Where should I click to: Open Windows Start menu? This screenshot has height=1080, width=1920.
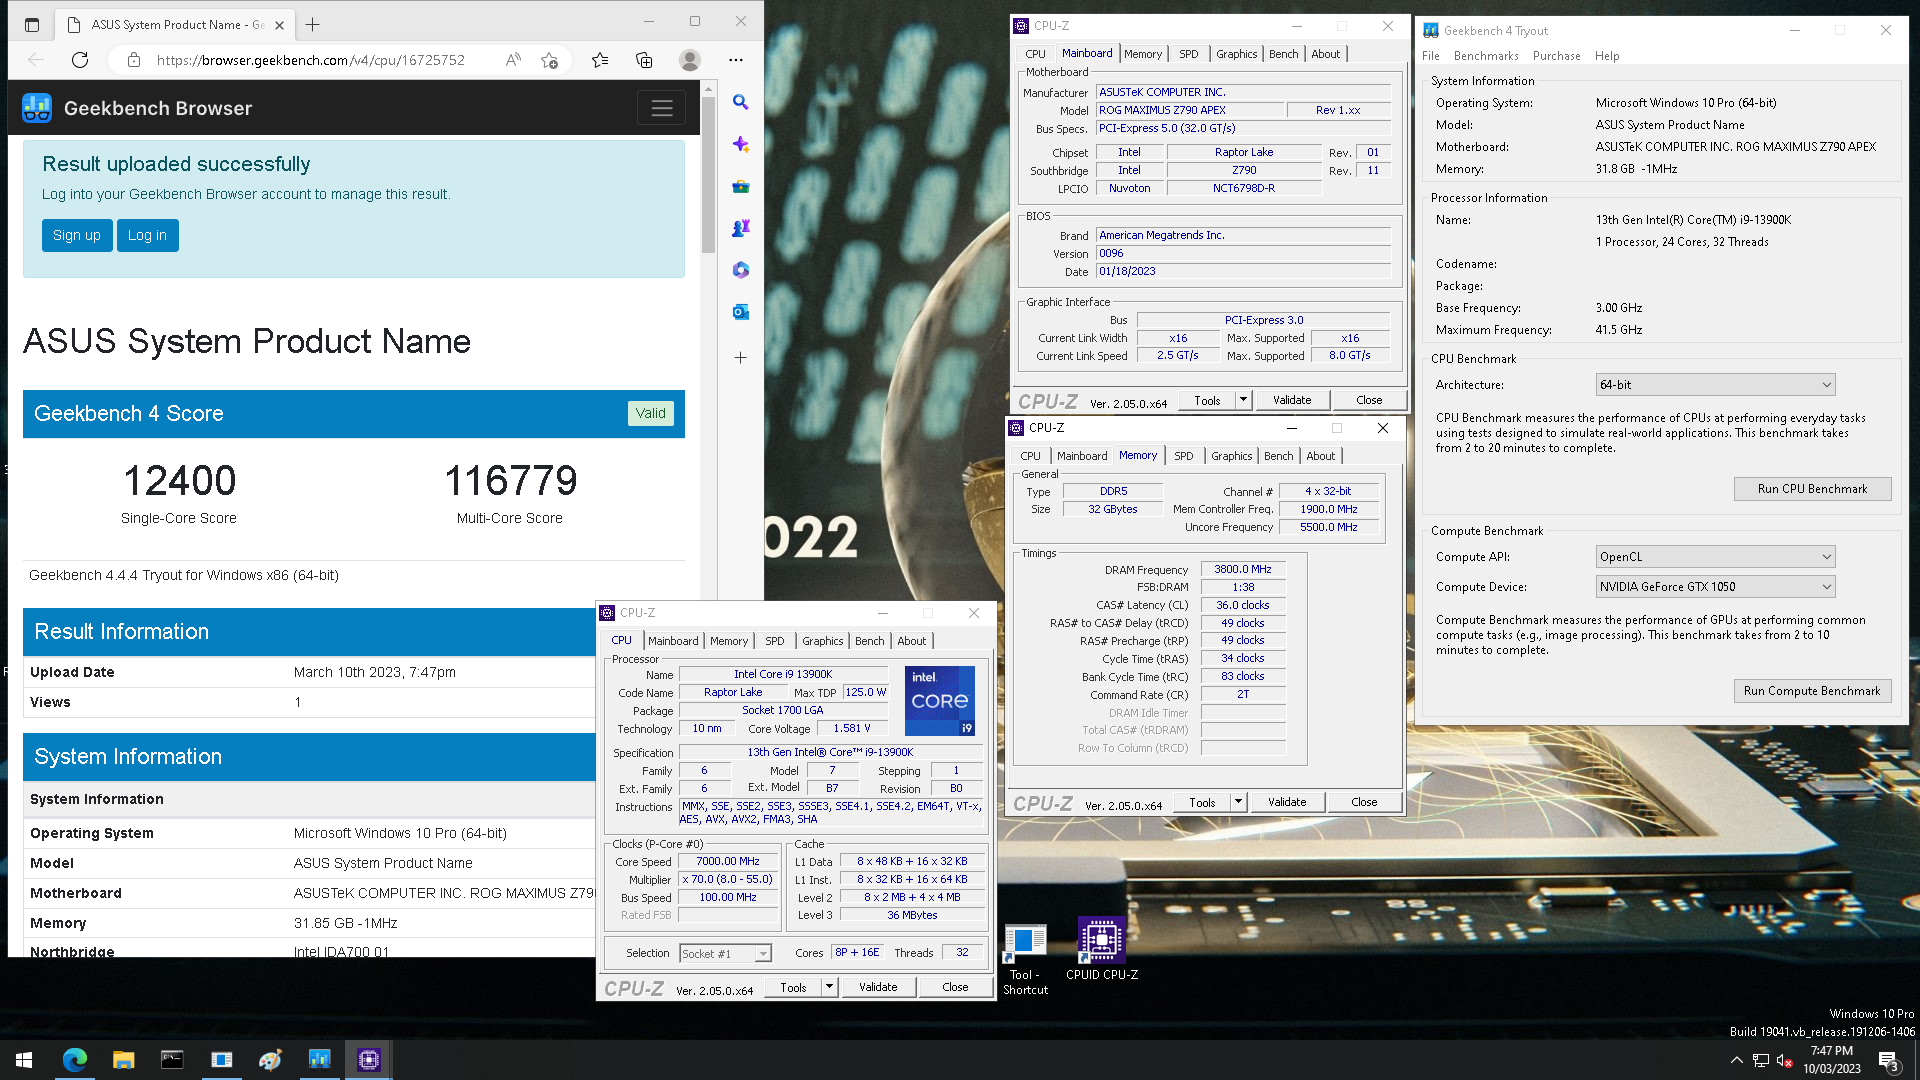coord(24,1060)
